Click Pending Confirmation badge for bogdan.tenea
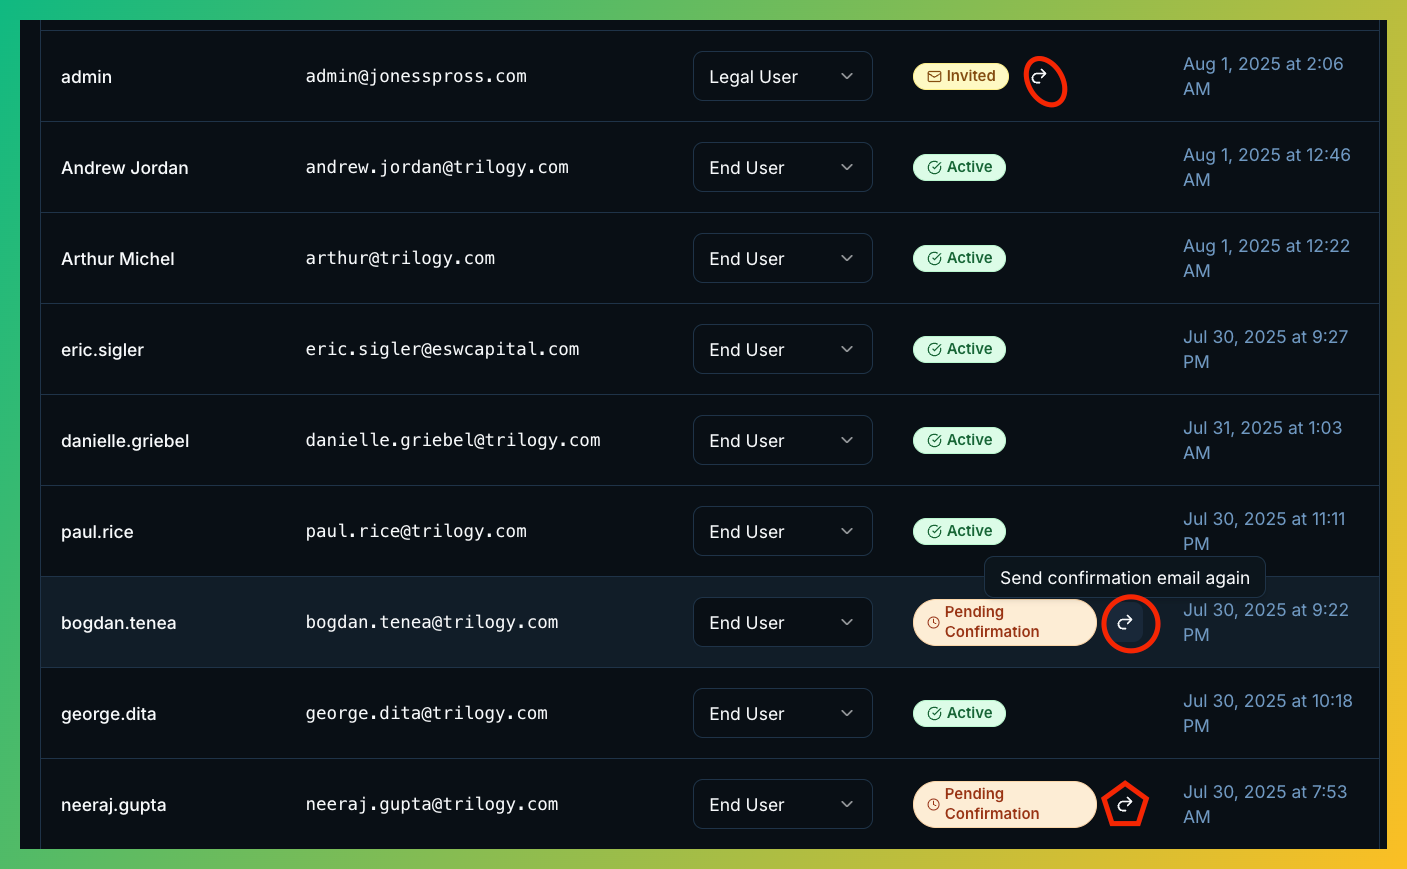 pyautogui.click(x=1004, y=622)
